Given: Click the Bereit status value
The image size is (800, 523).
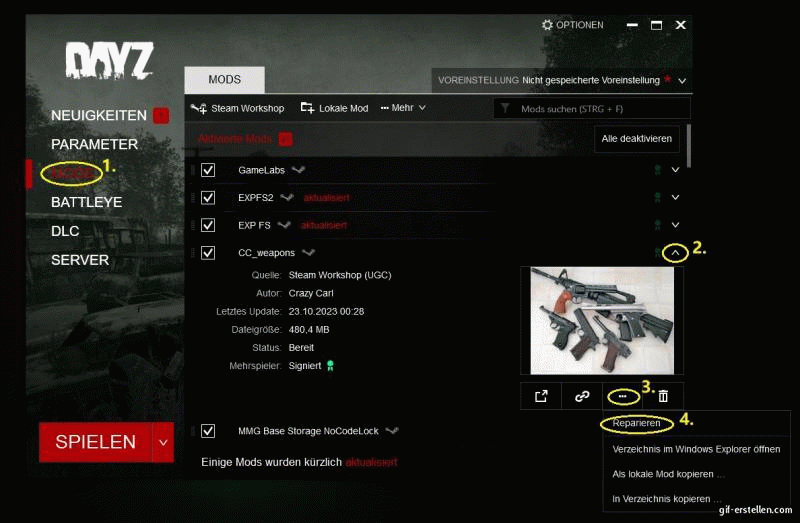Looking at the screenshot, I should (301, 348).
